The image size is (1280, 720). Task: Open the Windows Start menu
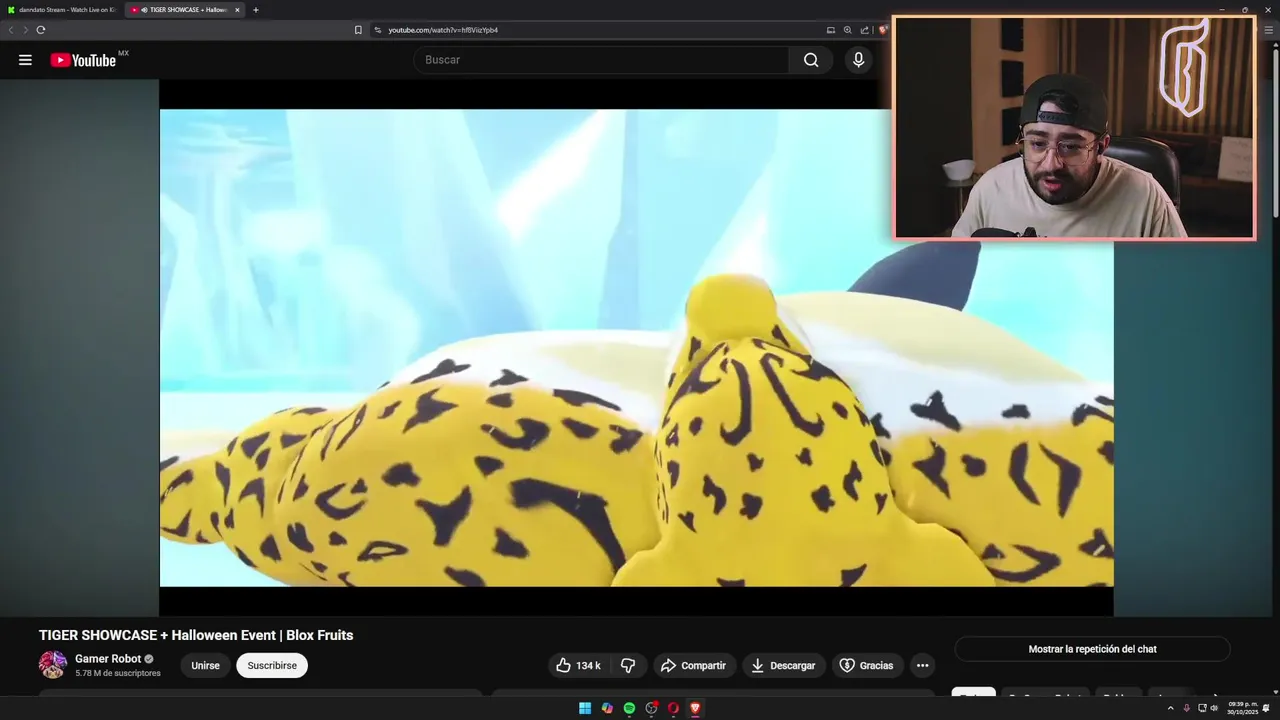tap(585, 708)
